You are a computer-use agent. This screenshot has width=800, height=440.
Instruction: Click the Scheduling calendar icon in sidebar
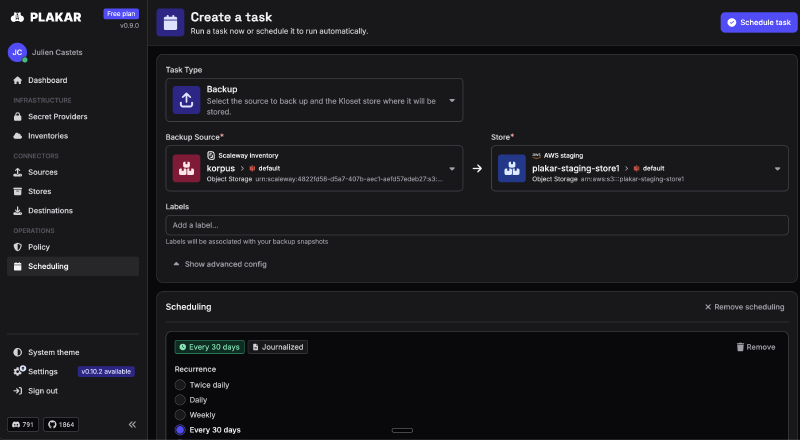[x=17, y=266]
